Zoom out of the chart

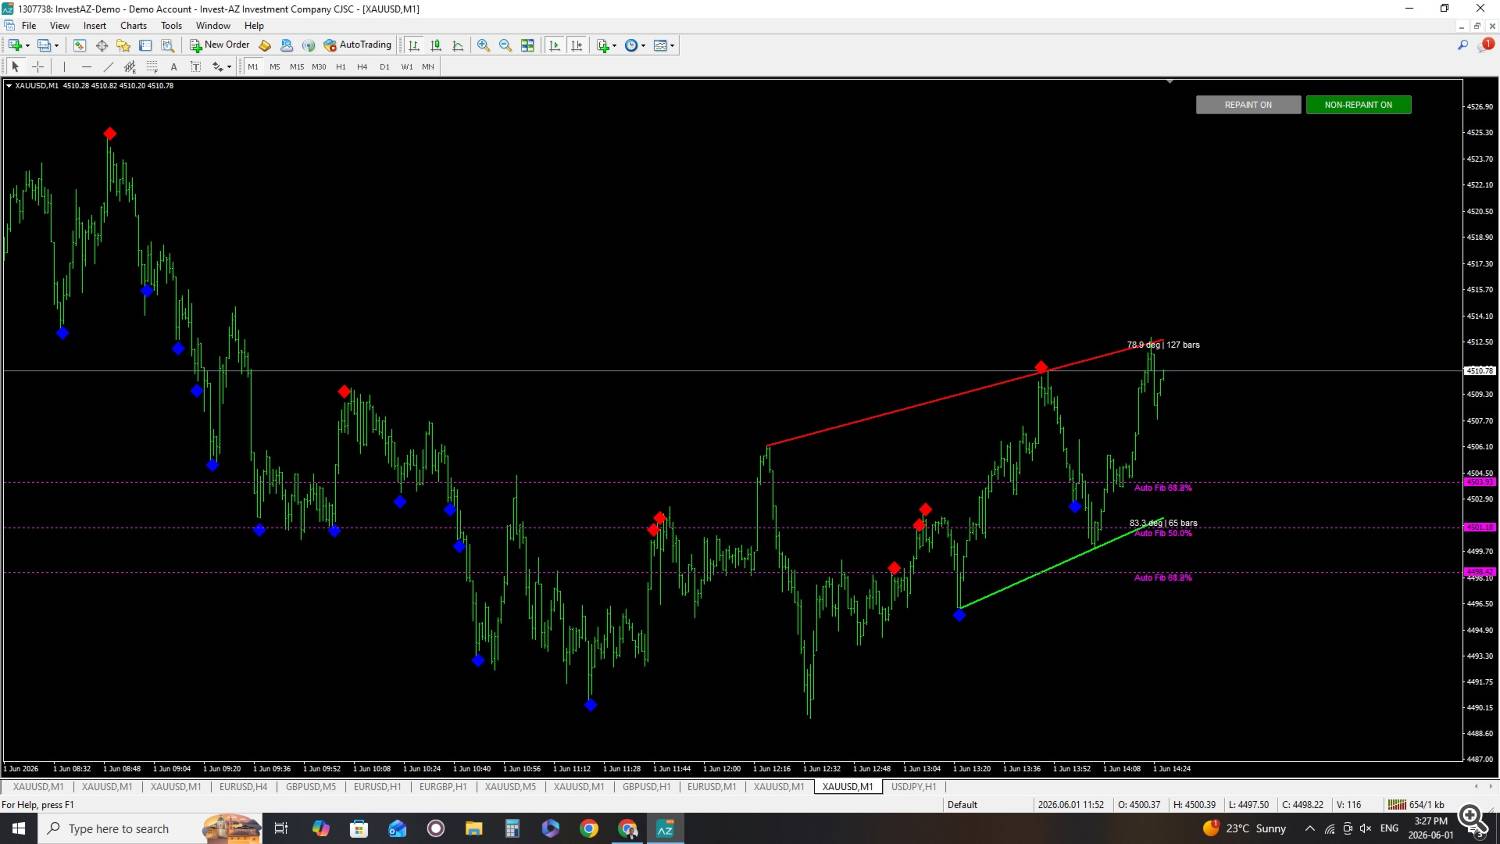click(x=505, y=45)
